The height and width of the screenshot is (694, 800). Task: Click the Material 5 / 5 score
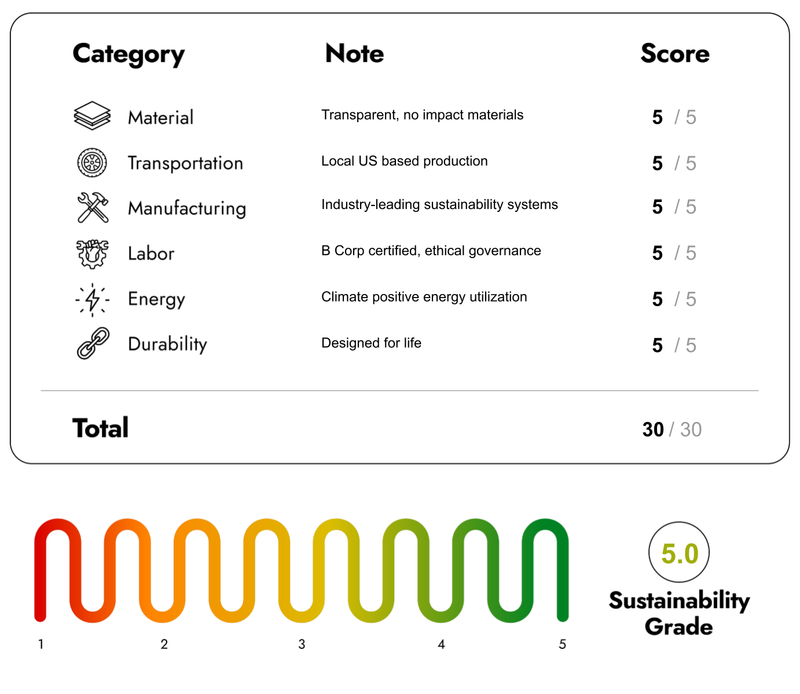point(674,117)
